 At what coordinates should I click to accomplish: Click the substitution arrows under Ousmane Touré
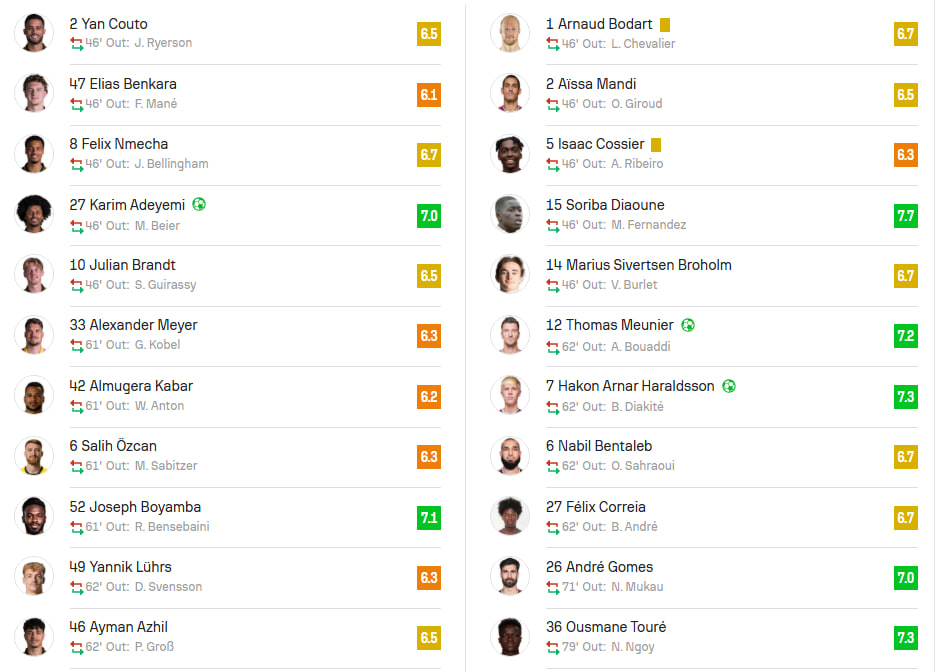coord(553,647)
